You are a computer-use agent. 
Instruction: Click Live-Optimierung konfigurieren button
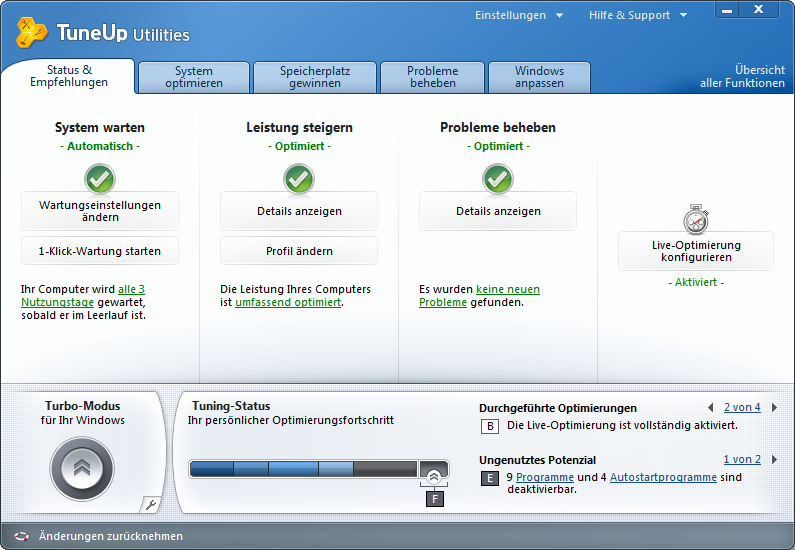pyautogui.click(x=696, y=251)
